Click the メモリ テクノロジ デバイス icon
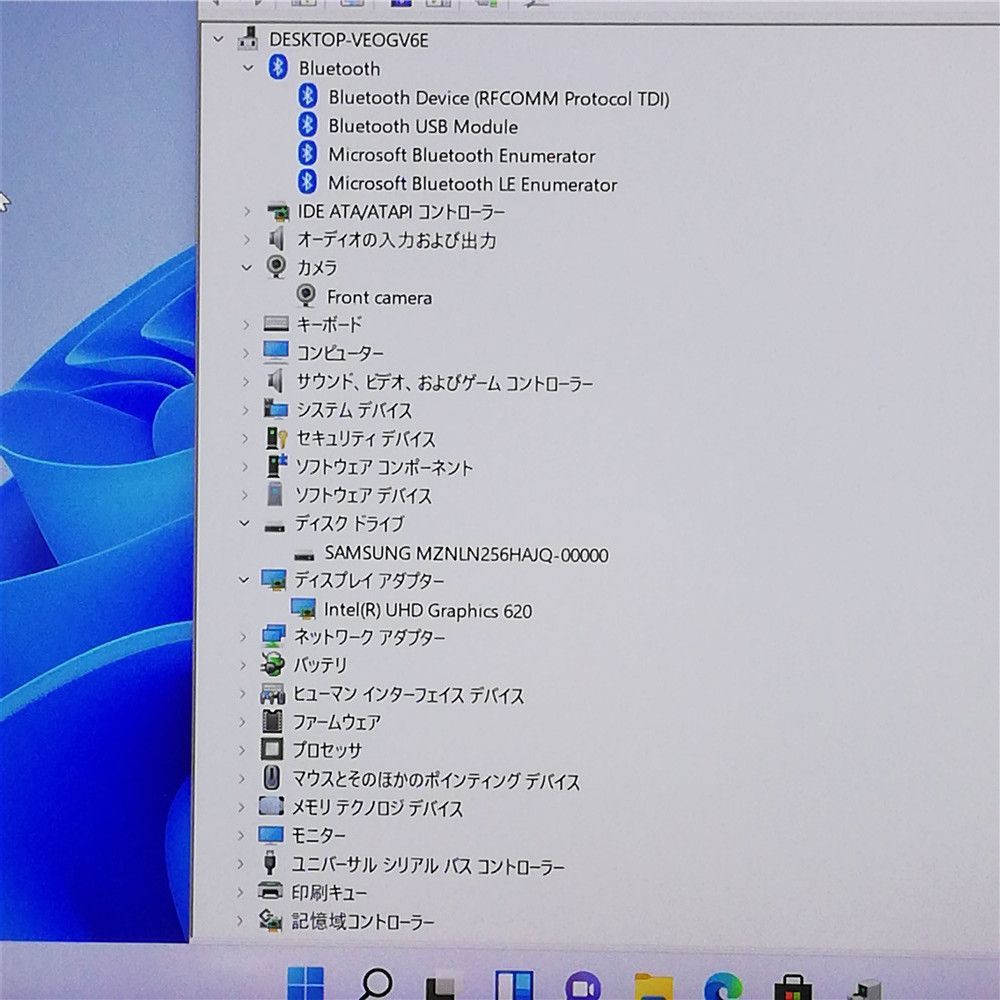This screenshot has height=1000, width=1000. click(270, 805)
